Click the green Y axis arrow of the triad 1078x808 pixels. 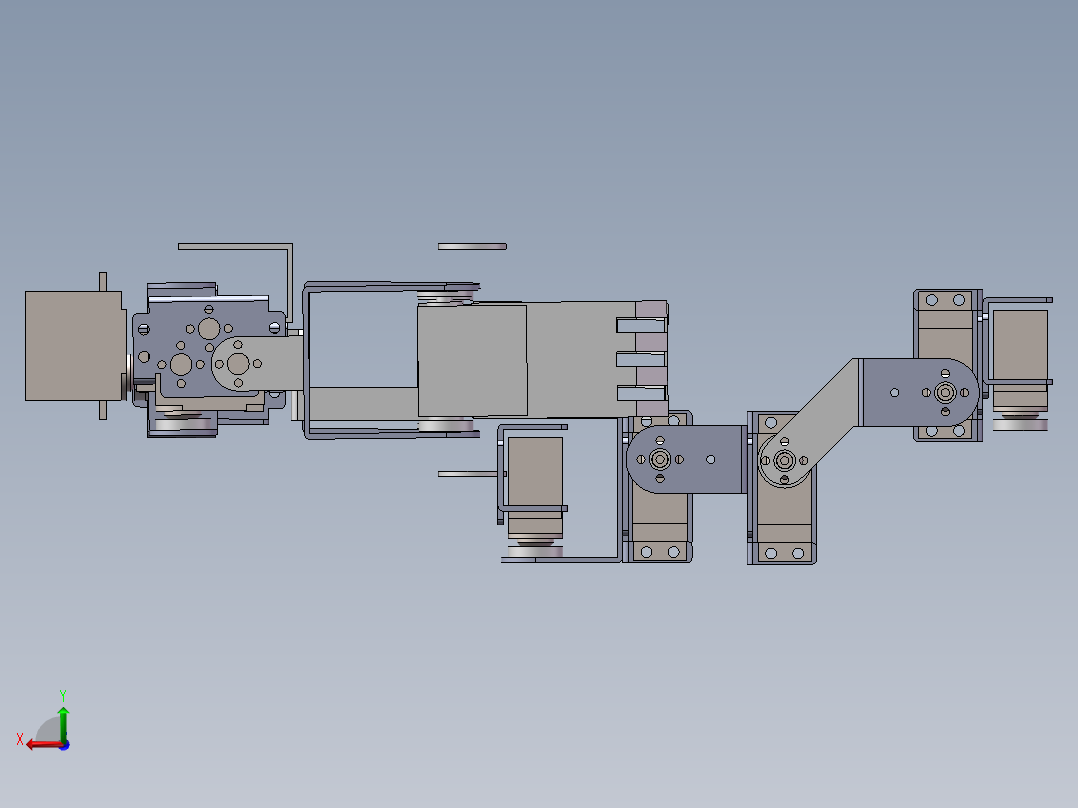tap(63, 723)
